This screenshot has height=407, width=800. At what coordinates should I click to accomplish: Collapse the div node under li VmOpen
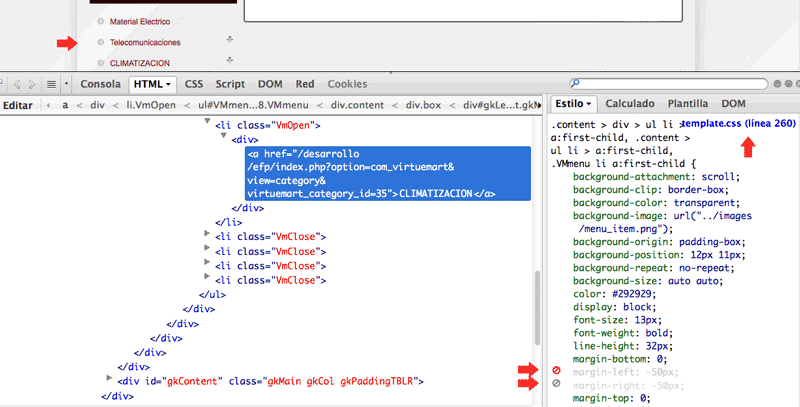click(223, 136)
